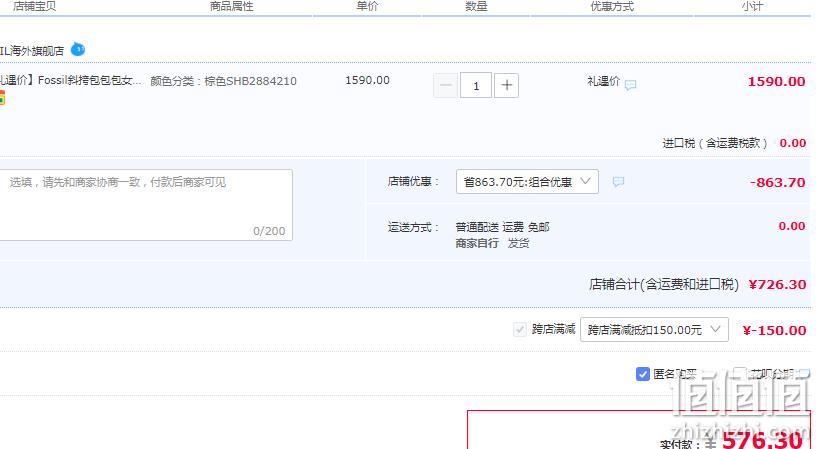Increase quantity with the plus button

506,85
